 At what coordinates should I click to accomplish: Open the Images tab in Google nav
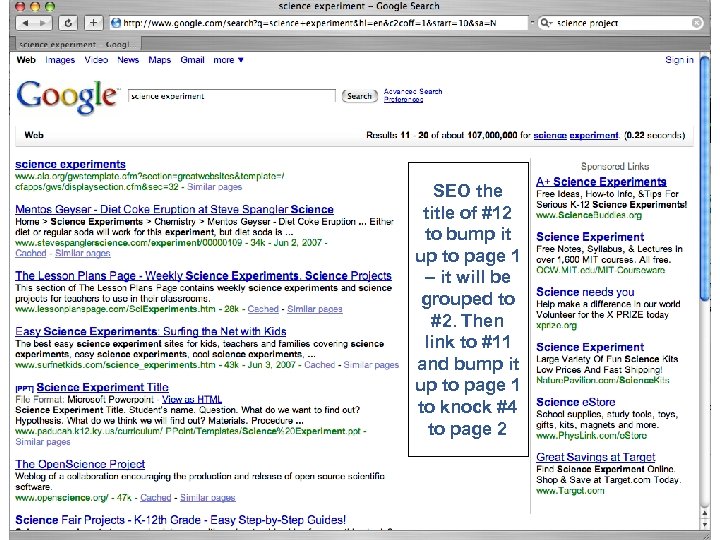60,60
